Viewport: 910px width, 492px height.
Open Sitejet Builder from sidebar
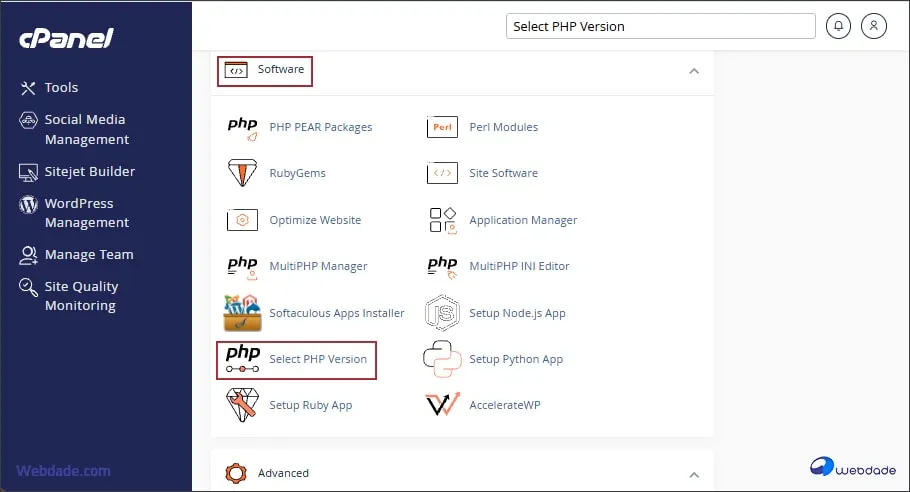point(89,171)
